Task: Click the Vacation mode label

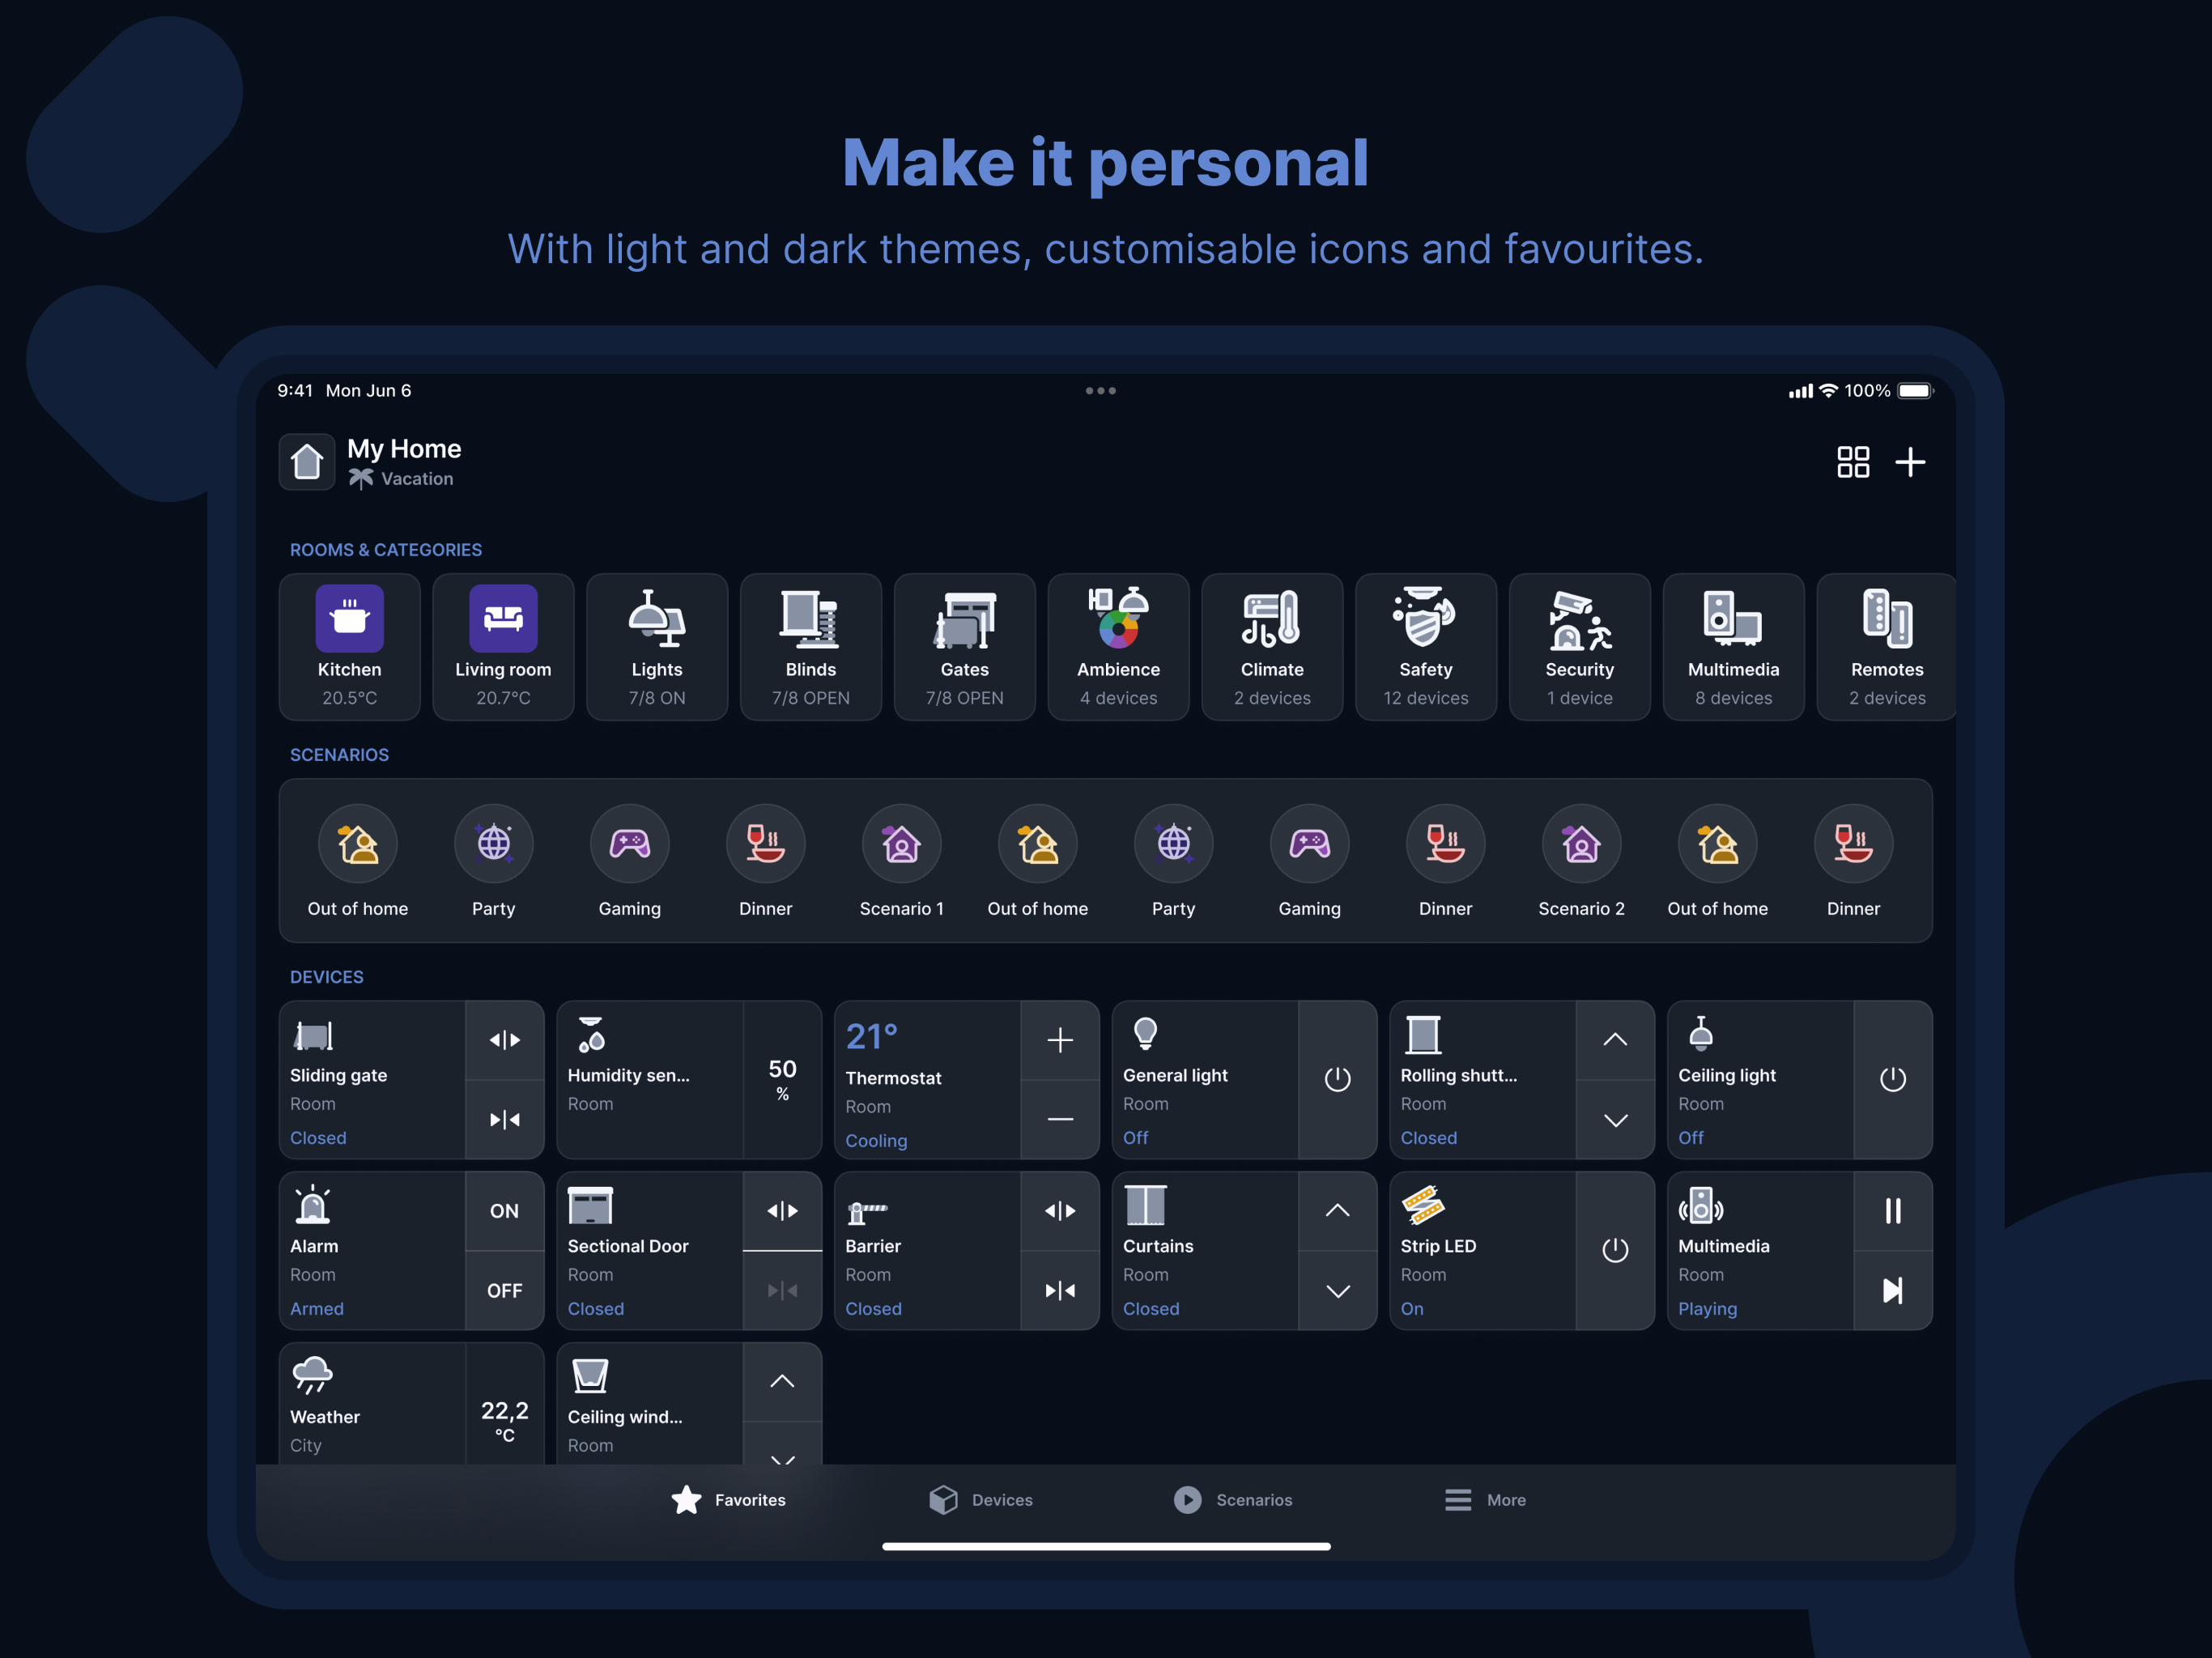Action: [417, 479]
